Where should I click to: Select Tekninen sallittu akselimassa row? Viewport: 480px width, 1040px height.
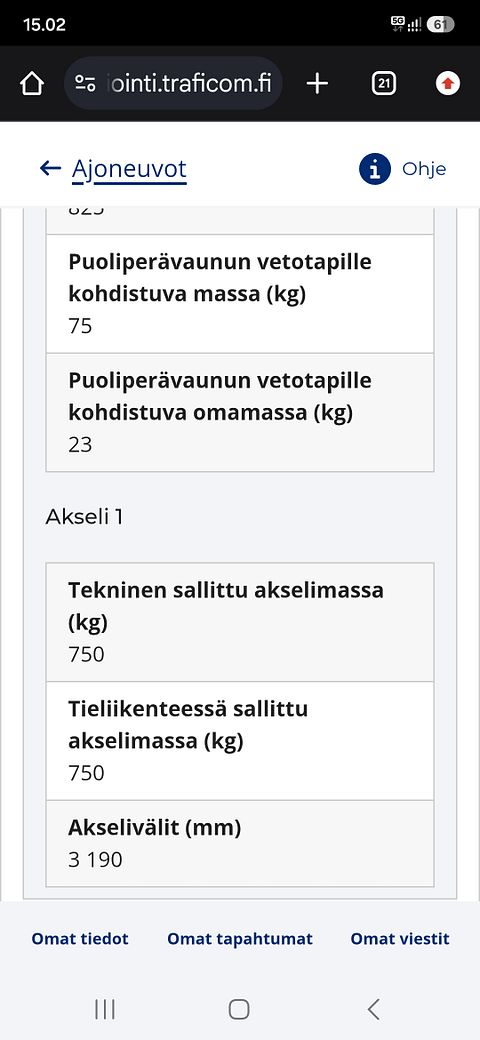240,622
